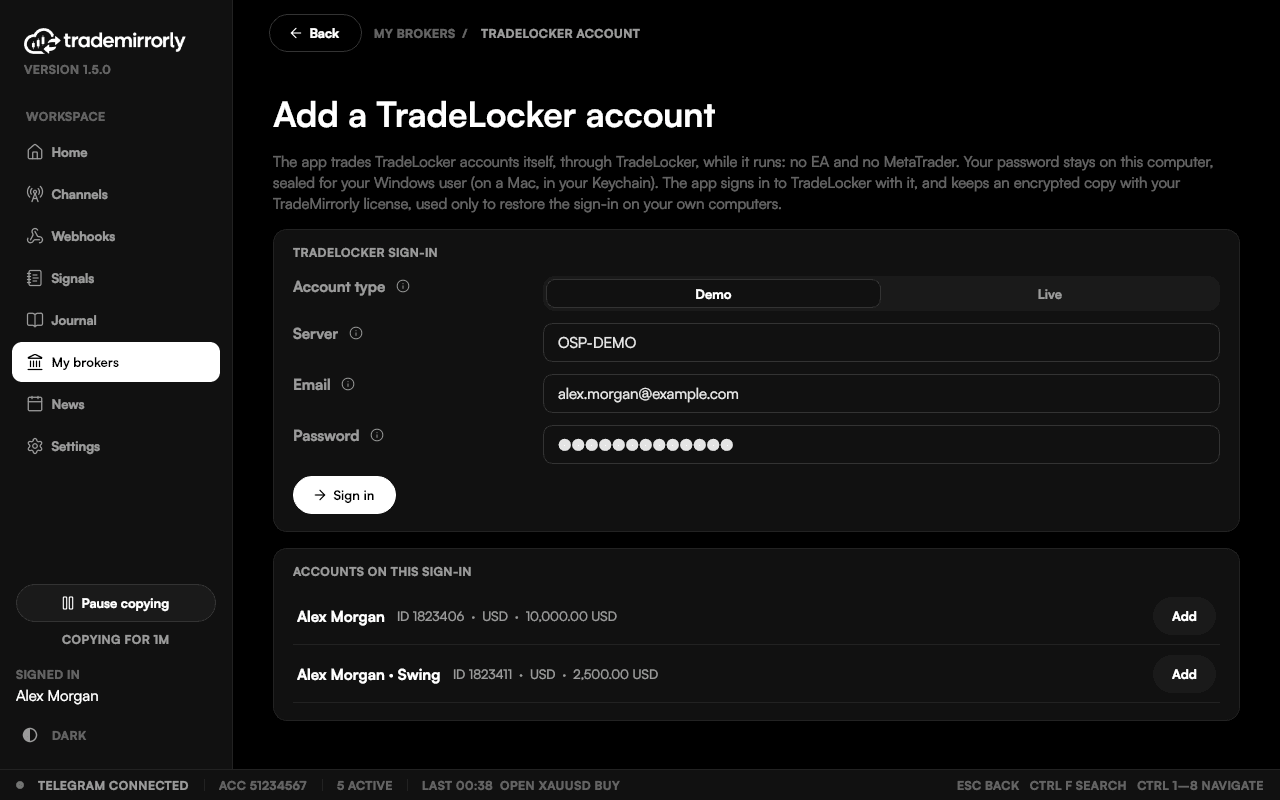
Task: Go to Webhooks in the sidebar
Action: coord(116,236)
